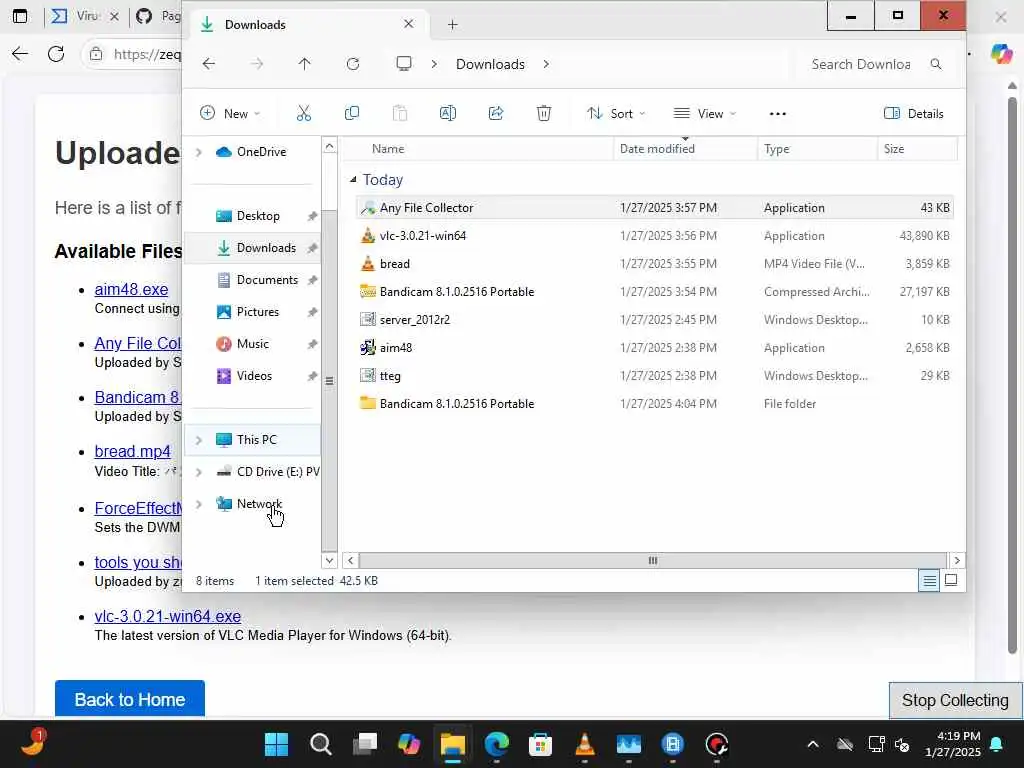
Task: Open Task View on taskbar
Action: [x=365, y=744]
